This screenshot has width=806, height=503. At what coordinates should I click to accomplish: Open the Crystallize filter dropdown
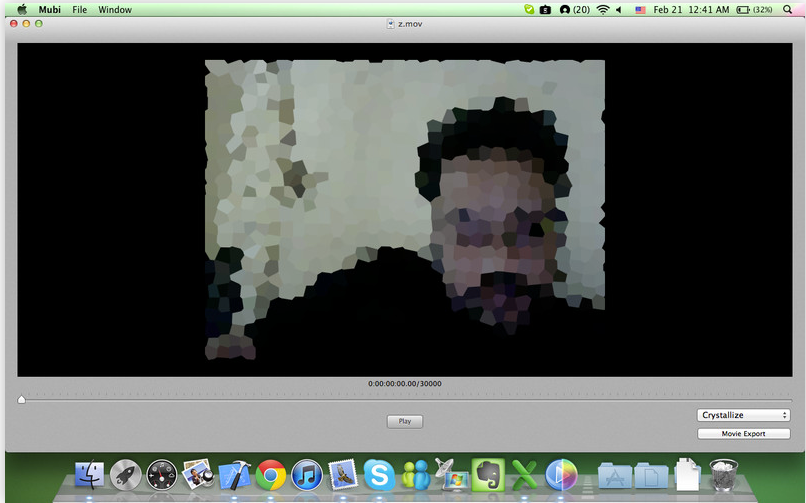[x=743, y=415]
